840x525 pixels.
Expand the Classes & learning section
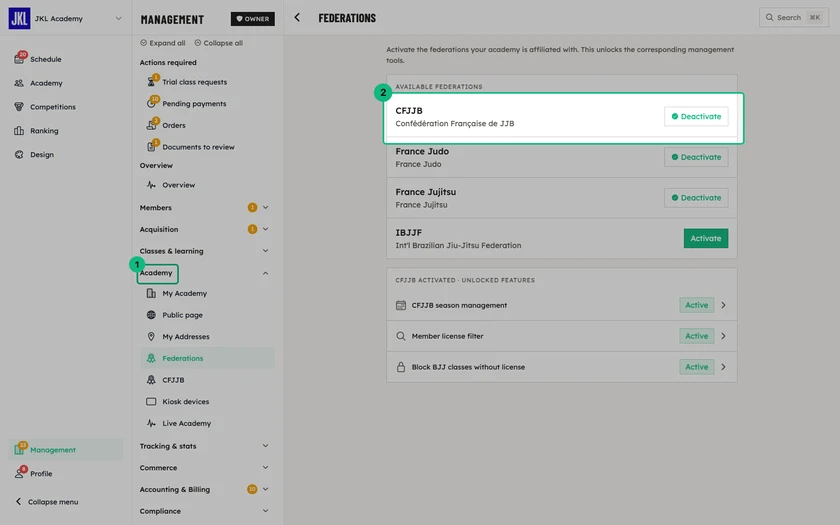click(x=265, y=251)
